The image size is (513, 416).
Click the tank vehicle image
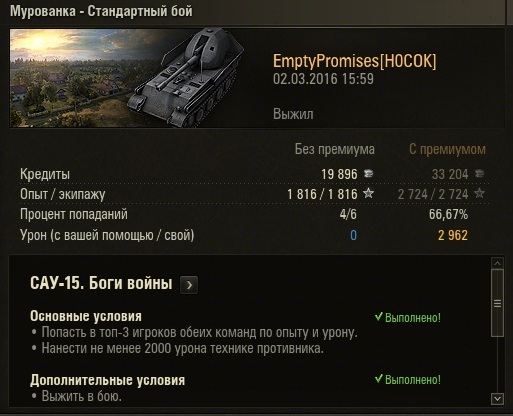[x=187, y=78]
